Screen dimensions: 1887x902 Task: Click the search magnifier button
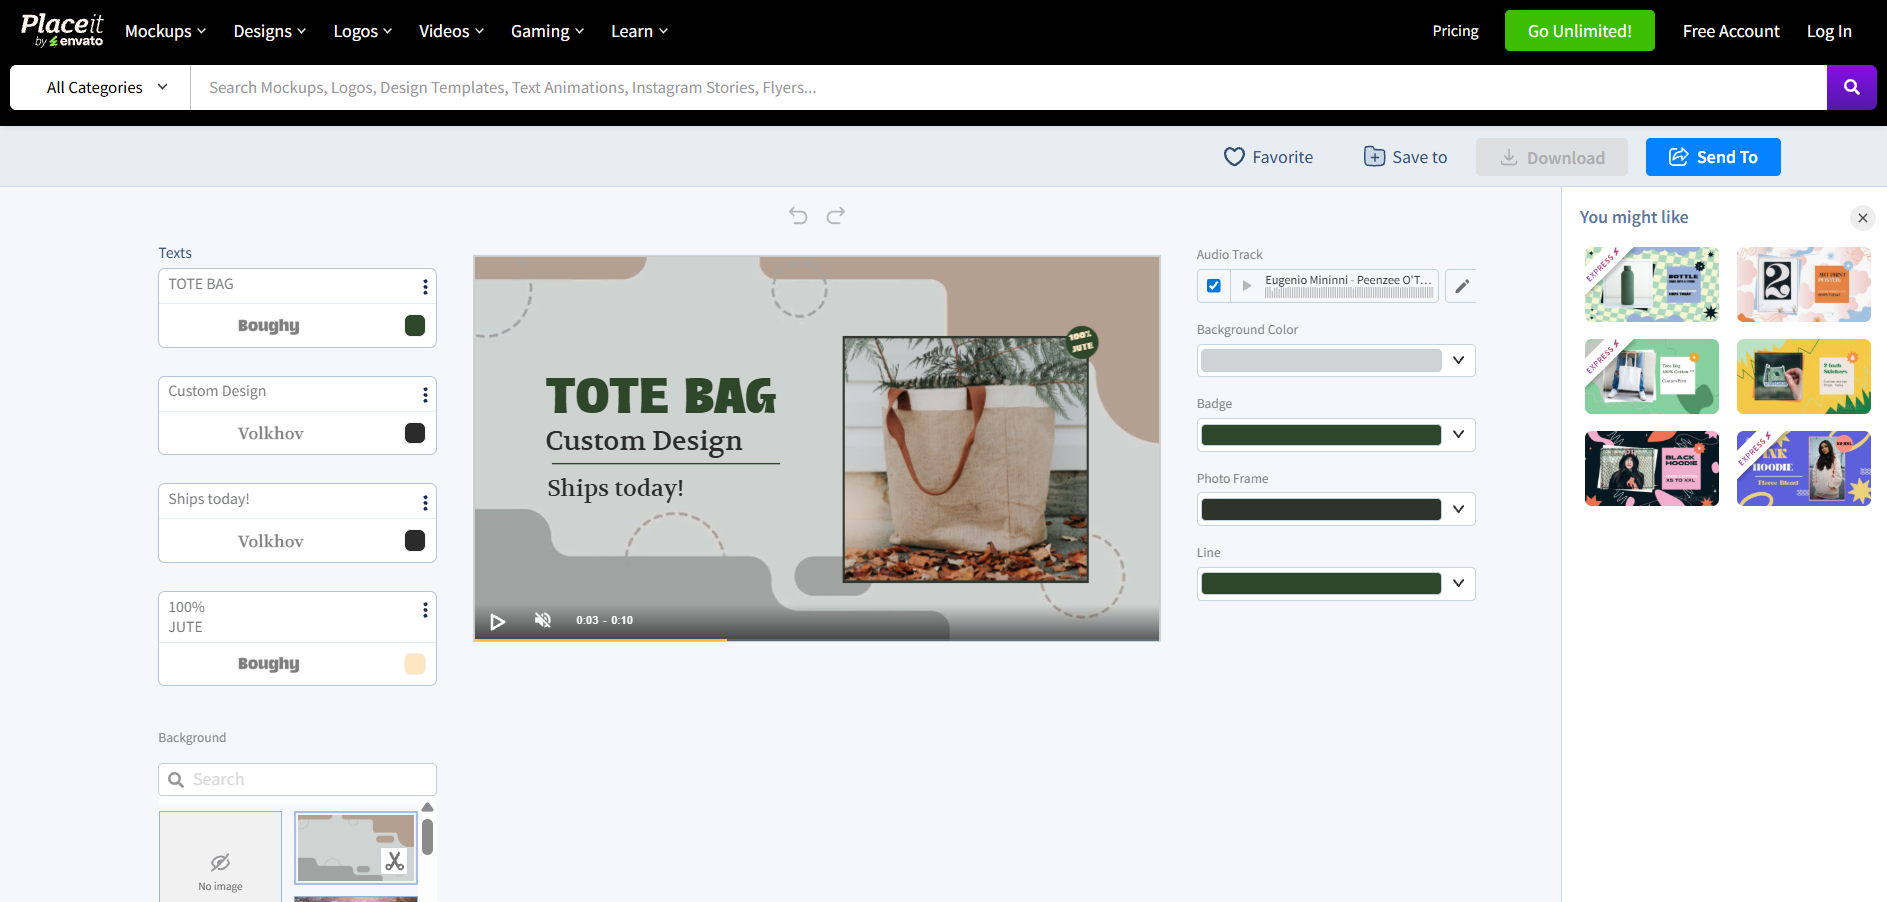pyautogui.click(x=1852, y=87)
